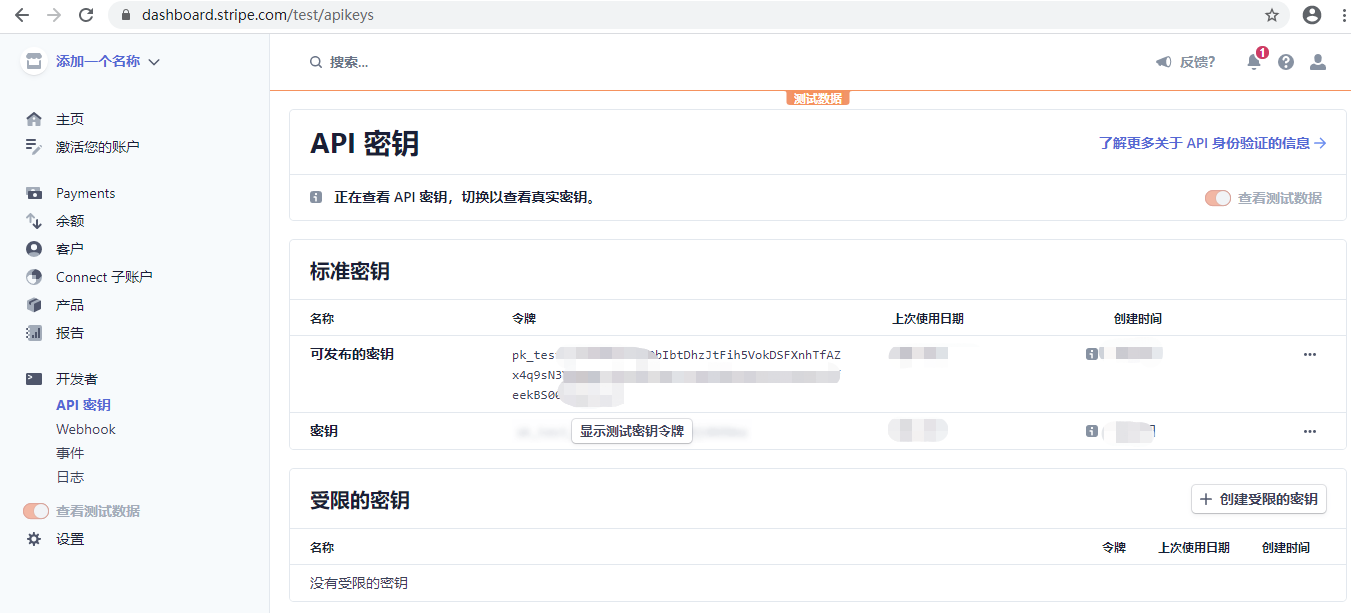The width and height of the screenshot is (1351, 613).
Task: Click info icon in 可发布的密钥 creation column
Action: click(x=1092, y=354)
